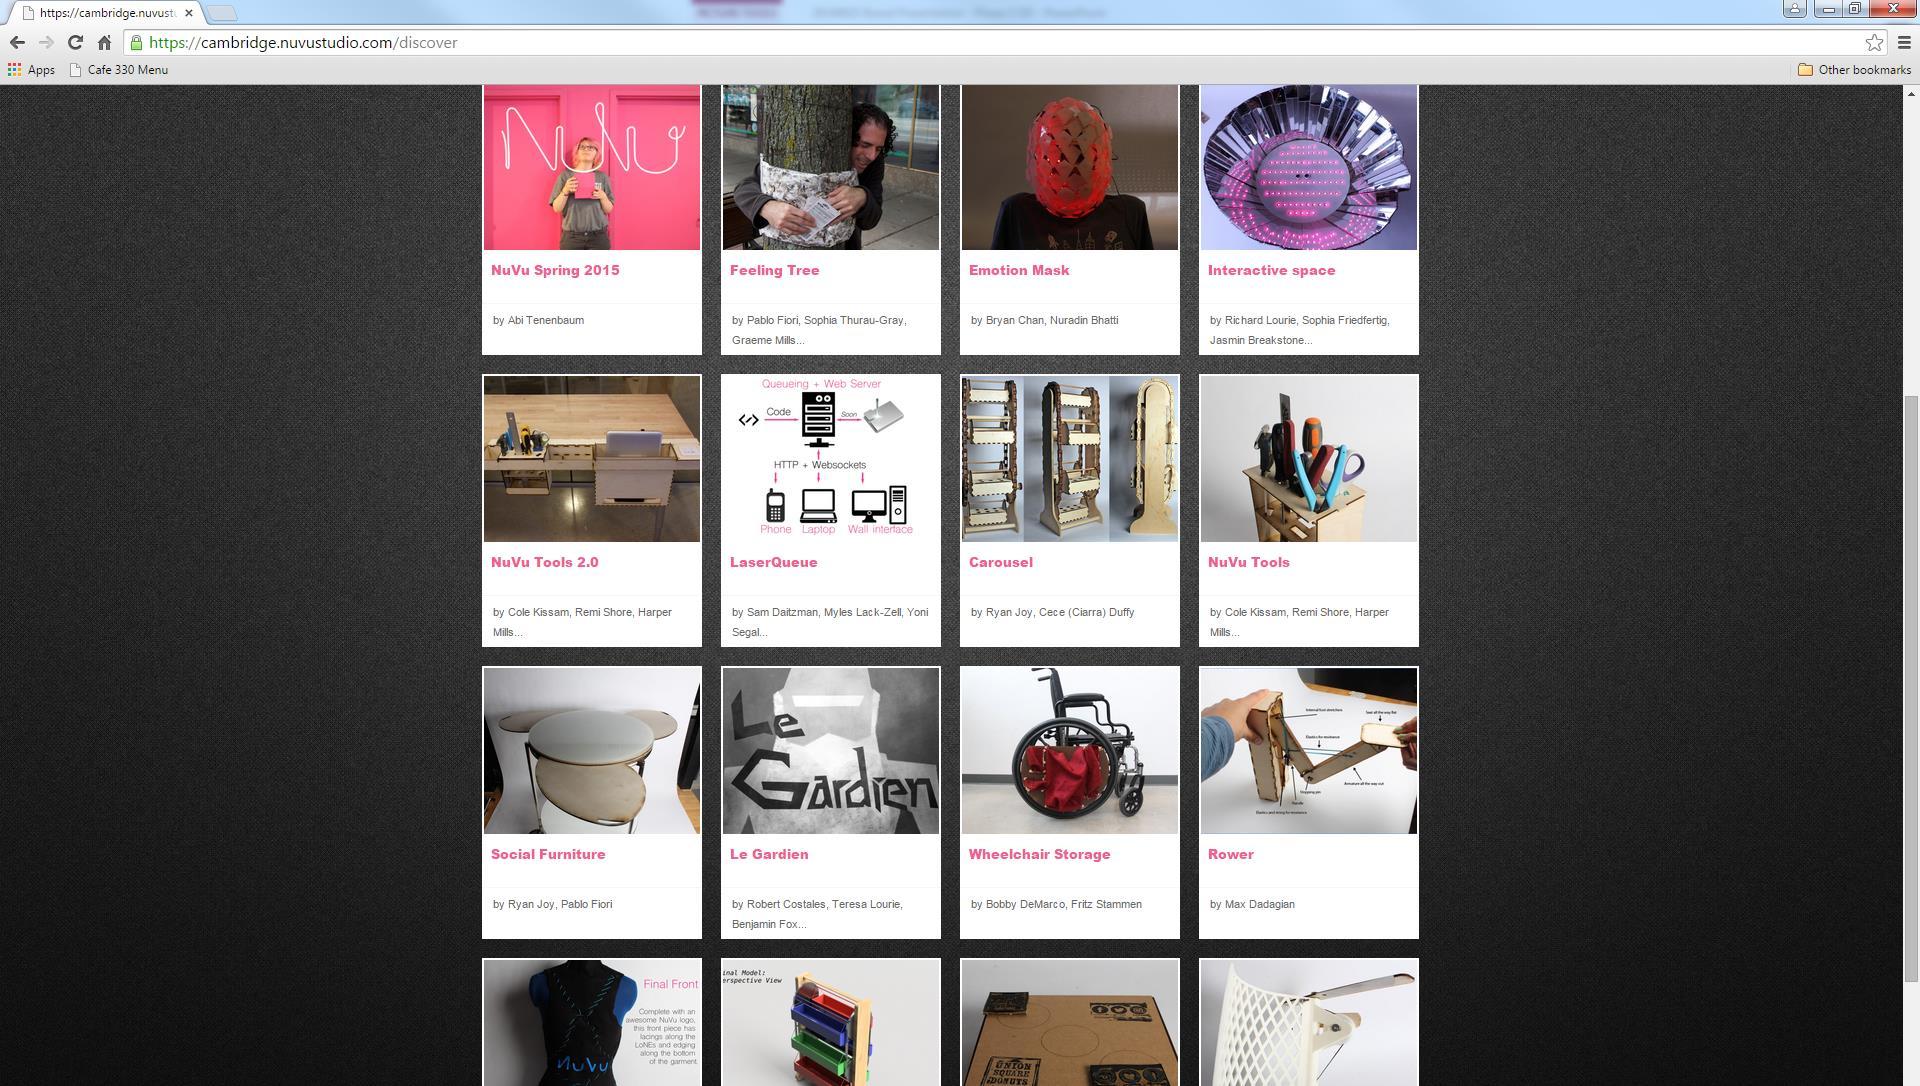
Task: Go to the browser home icon
Action: click(104, 43)
